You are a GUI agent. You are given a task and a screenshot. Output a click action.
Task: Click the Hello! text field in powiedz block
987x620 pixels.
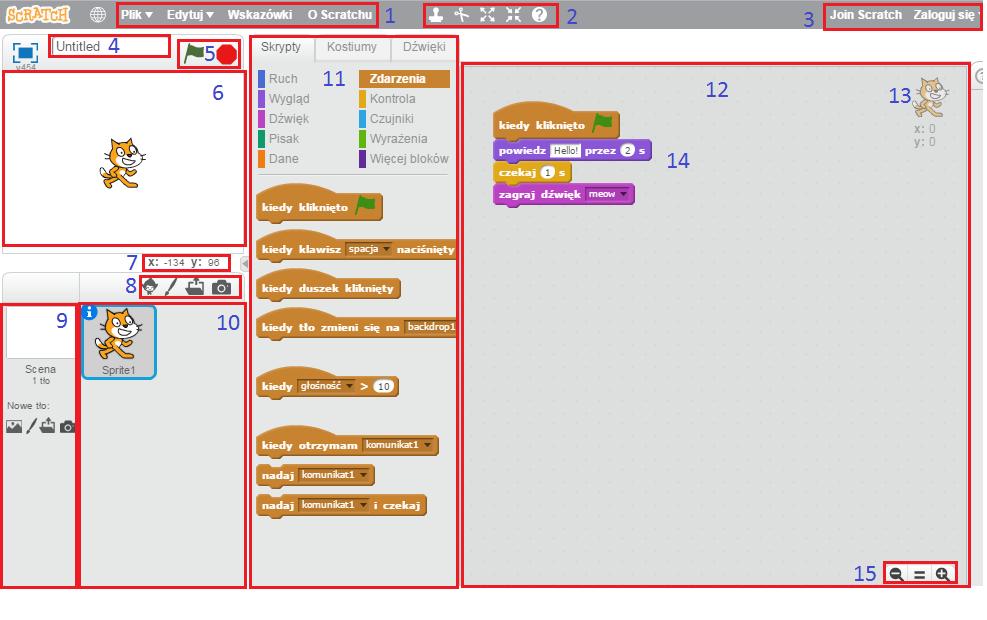tap(565, 150)
